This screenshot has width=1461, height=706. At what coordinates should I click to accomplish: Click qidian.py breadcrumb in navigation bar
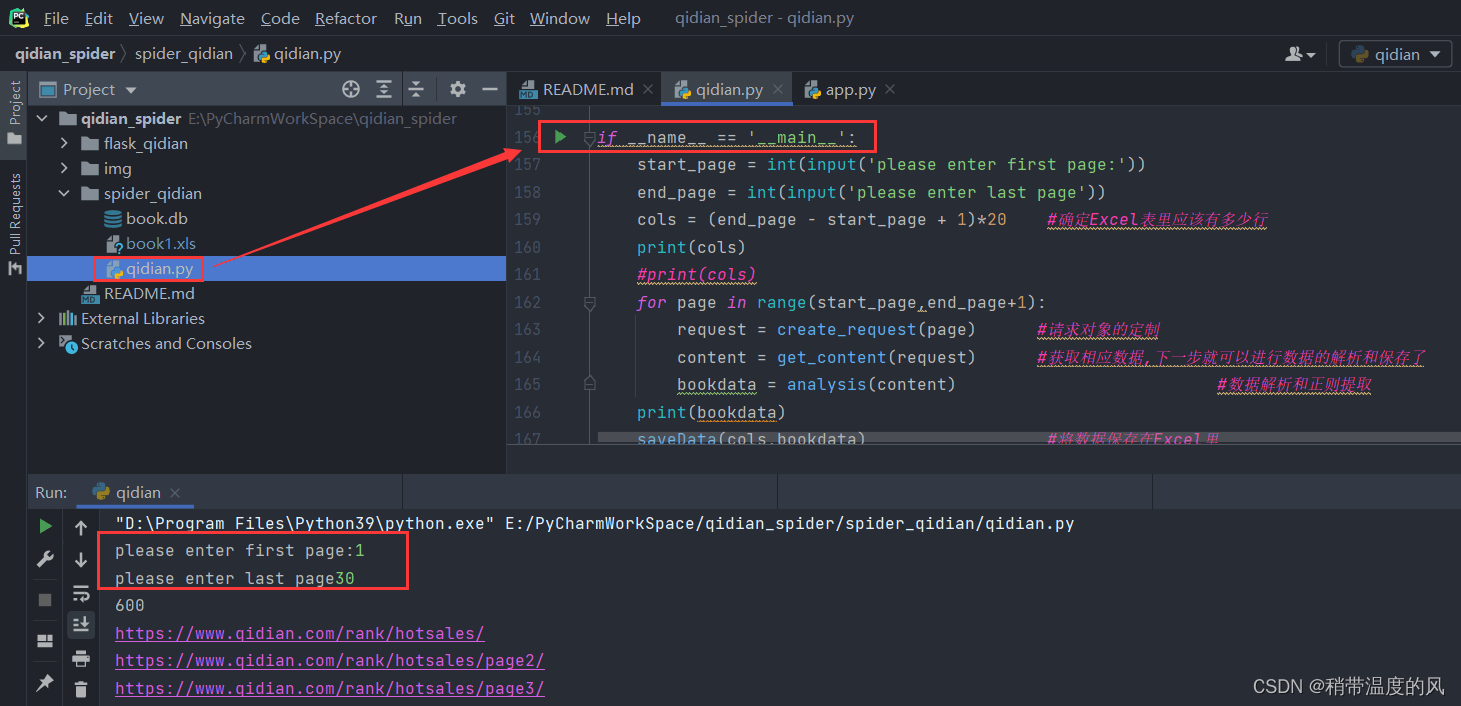(x=297, y=53)
